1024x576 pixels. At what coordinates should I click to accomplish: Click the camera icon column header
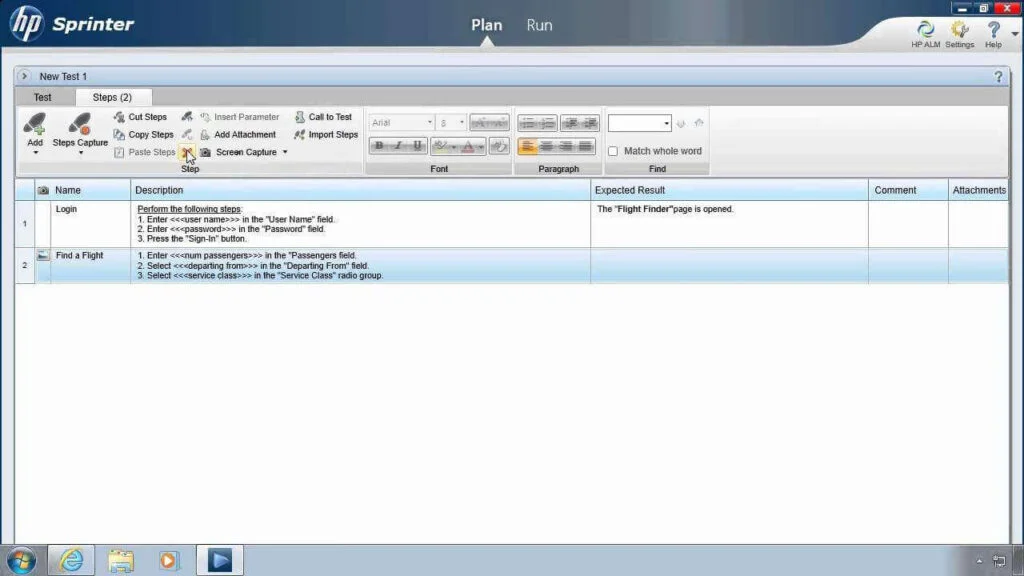point(43,190)
